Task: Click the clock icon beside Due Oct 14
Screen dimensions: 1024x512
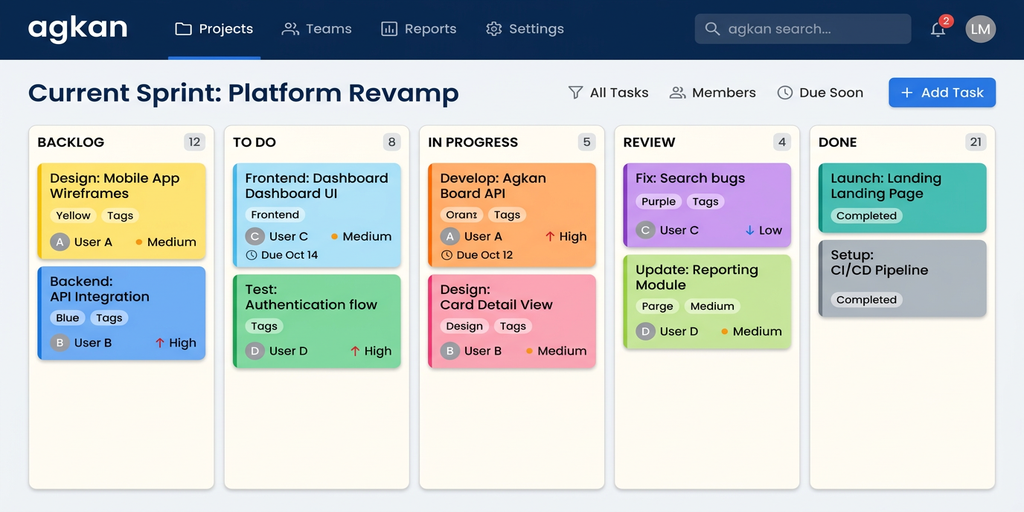Action: (x=252, y=255)
